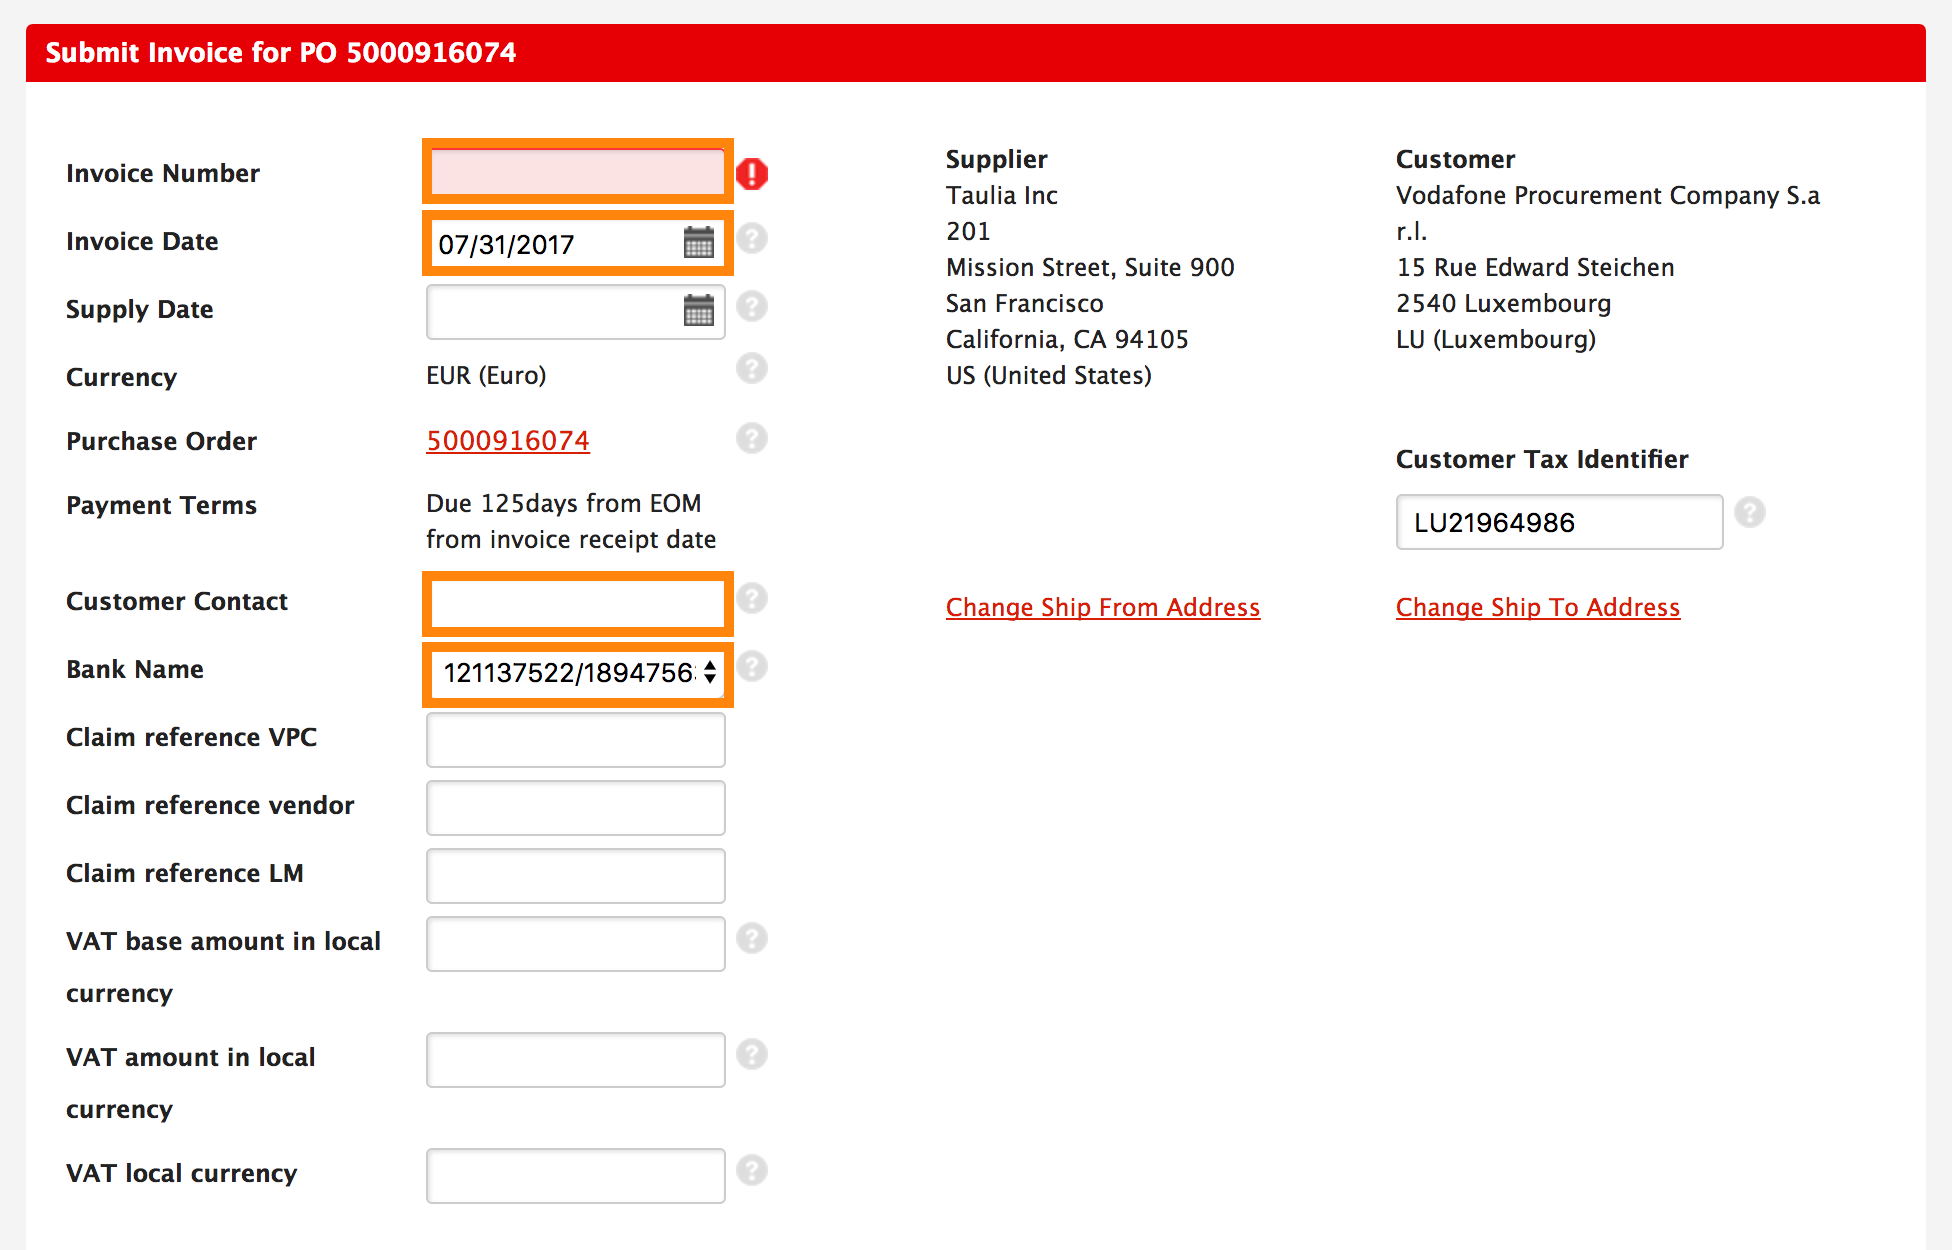Click the VAT local currency input

point(576,1176)
